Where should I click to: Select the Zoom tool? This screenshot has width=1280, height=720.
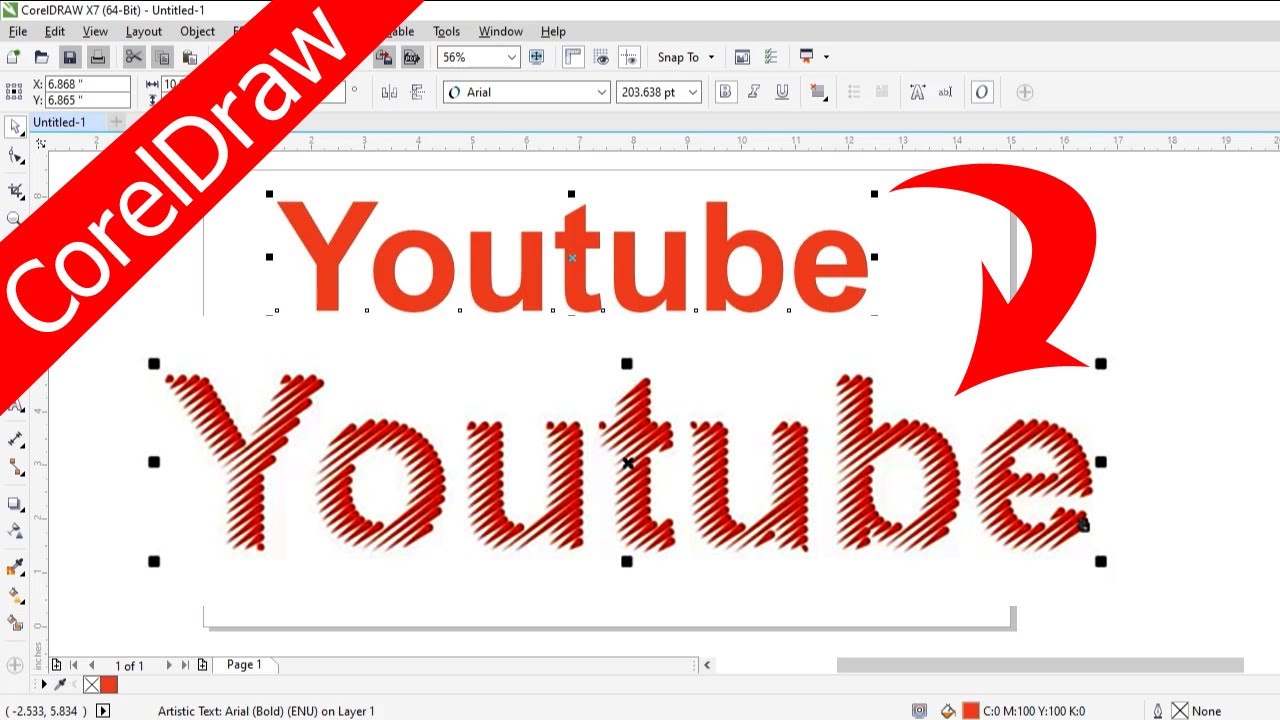[13, 218]
